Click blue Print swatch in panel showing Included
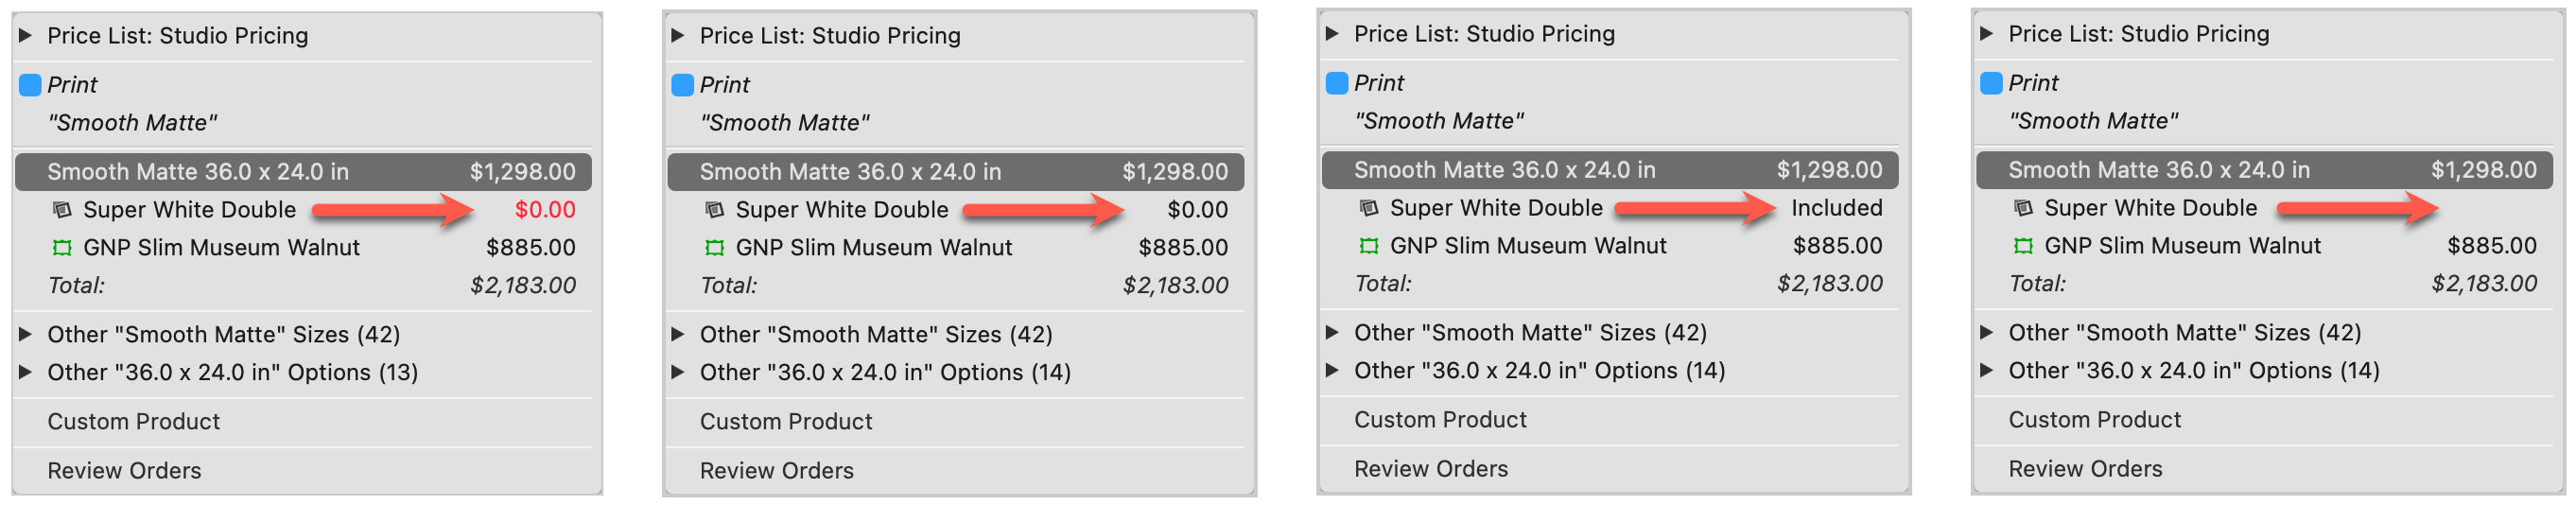 click(1336, 83)
